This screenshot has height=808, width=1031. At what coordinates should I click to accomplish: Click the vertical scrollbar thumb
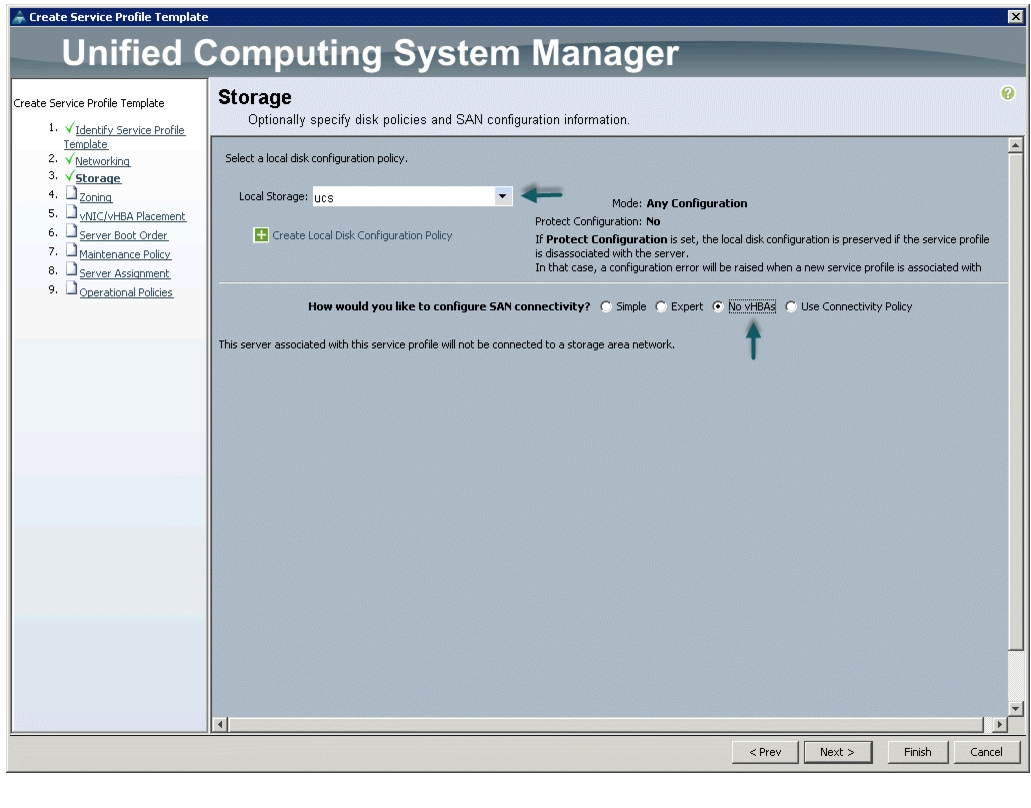pos(1015,401)
